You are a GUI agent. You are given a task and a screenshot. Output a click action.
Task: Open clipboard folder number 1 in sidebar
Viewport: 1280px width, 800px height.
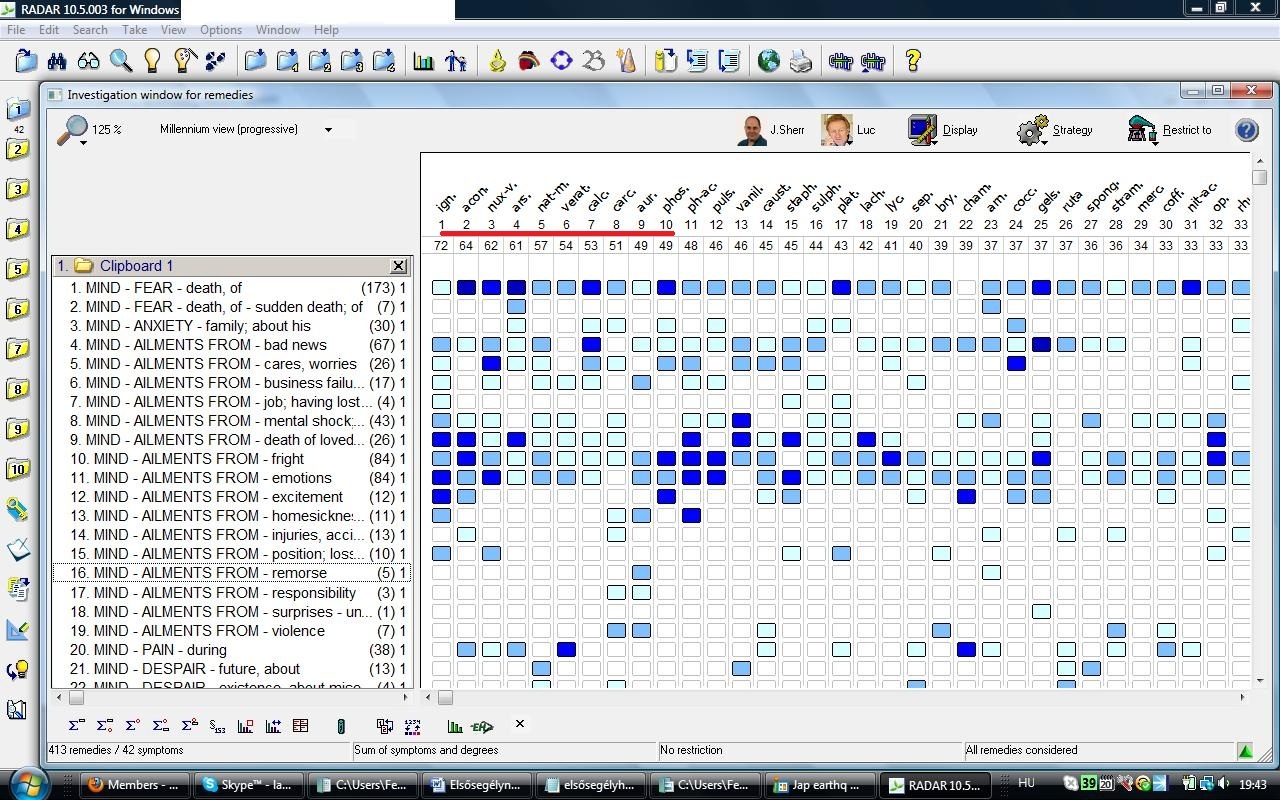(17, 109)
